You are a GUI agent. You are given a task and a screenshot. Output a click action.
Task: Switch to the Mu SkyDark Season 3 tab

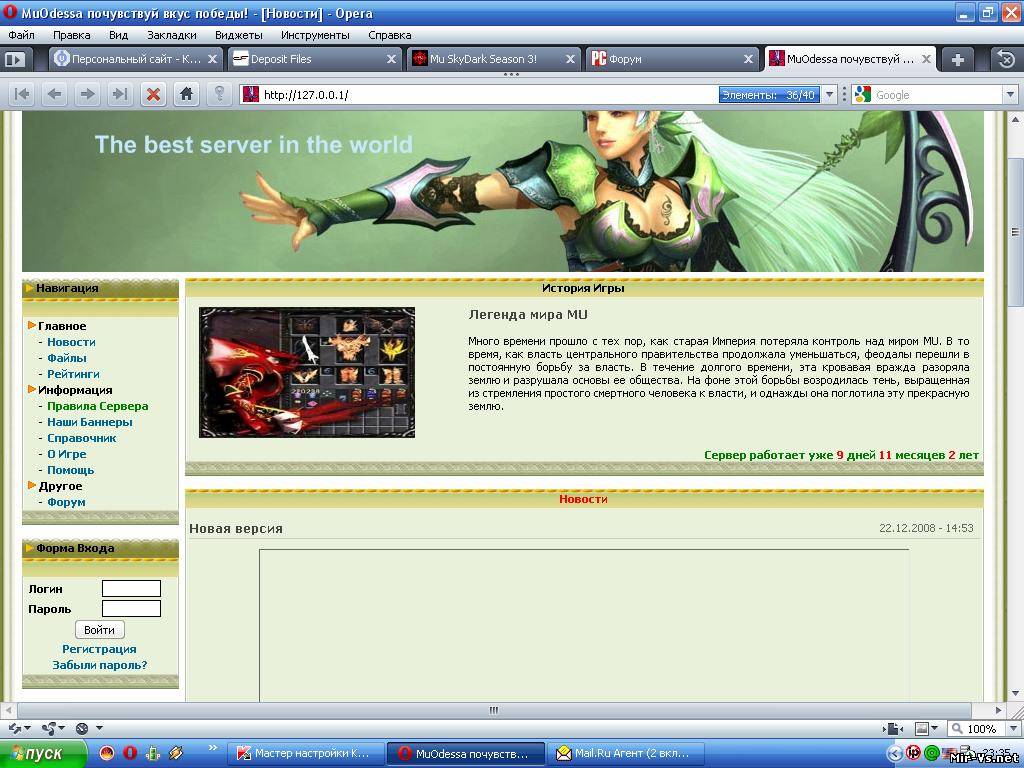click(494, 59)
